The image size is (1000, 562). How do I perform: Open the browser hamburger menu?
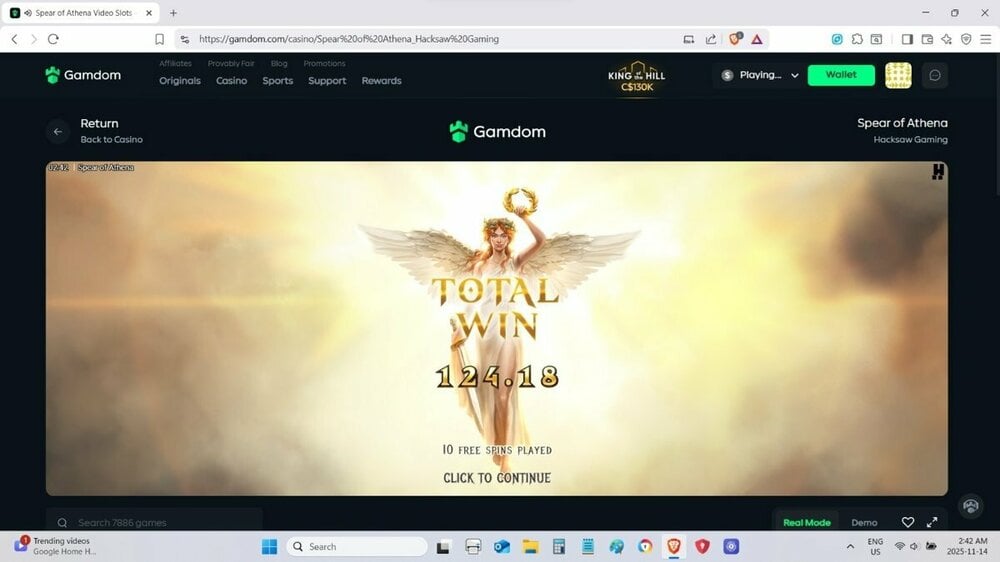985,39
